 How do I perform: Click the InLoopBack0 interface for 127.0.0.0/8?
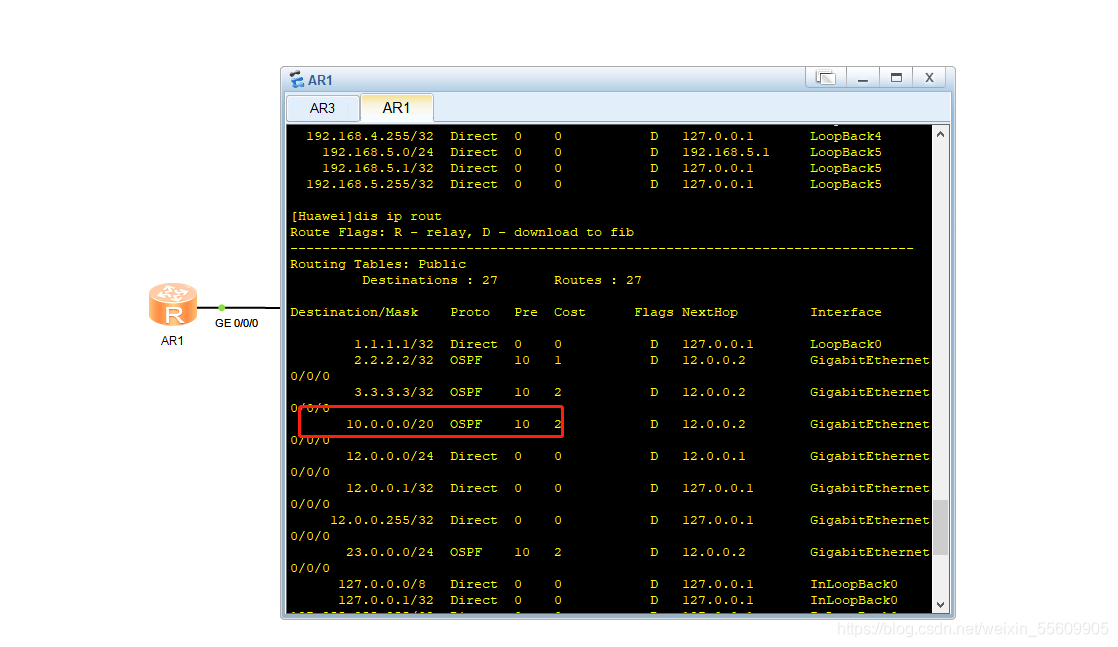click(x=853, y=584)
